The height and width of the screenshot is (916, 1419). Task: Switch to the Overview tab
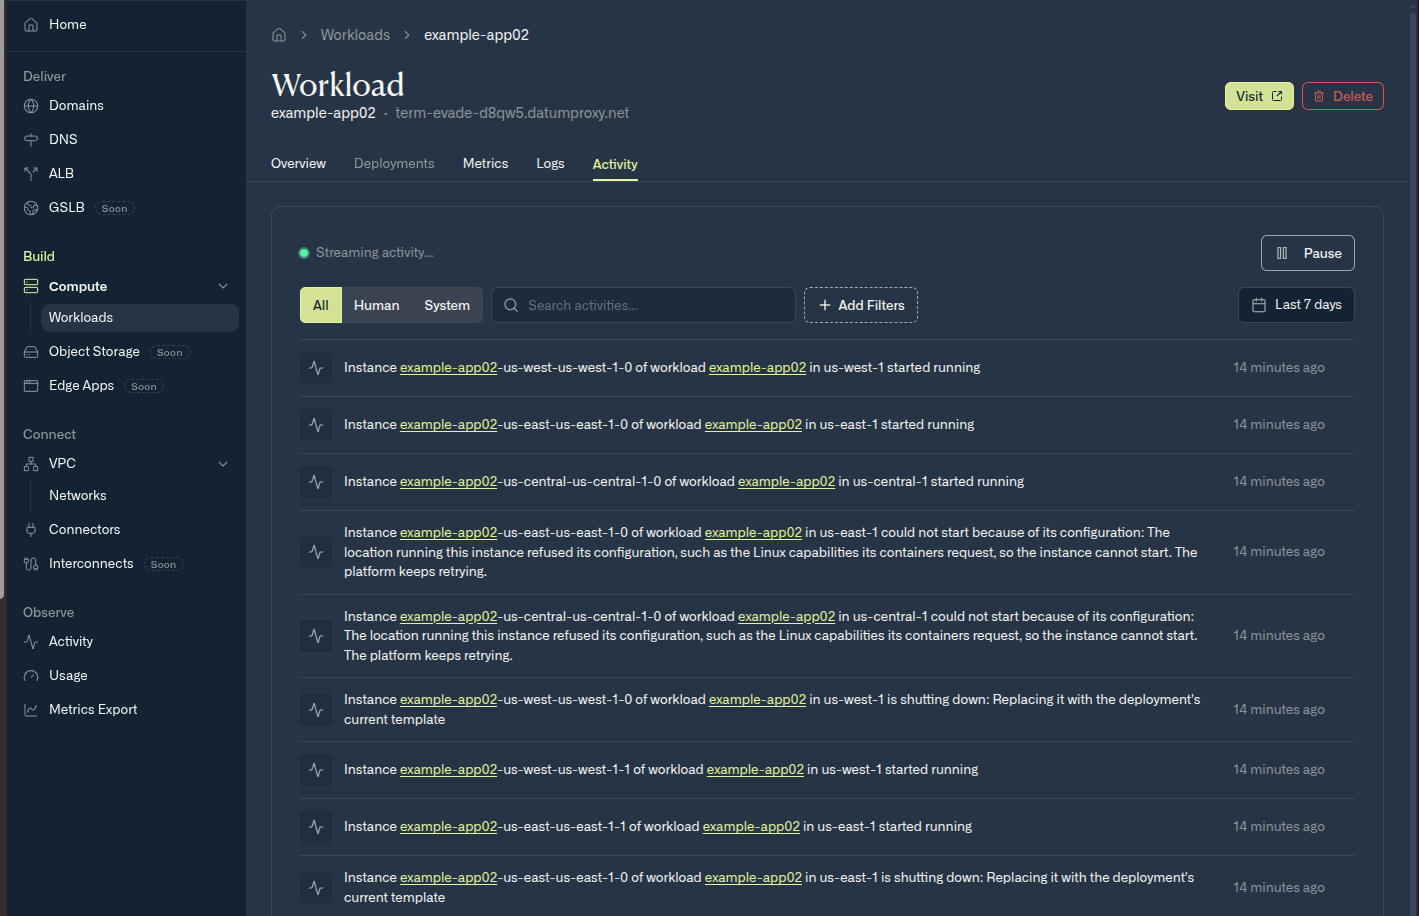coord(298,164)
